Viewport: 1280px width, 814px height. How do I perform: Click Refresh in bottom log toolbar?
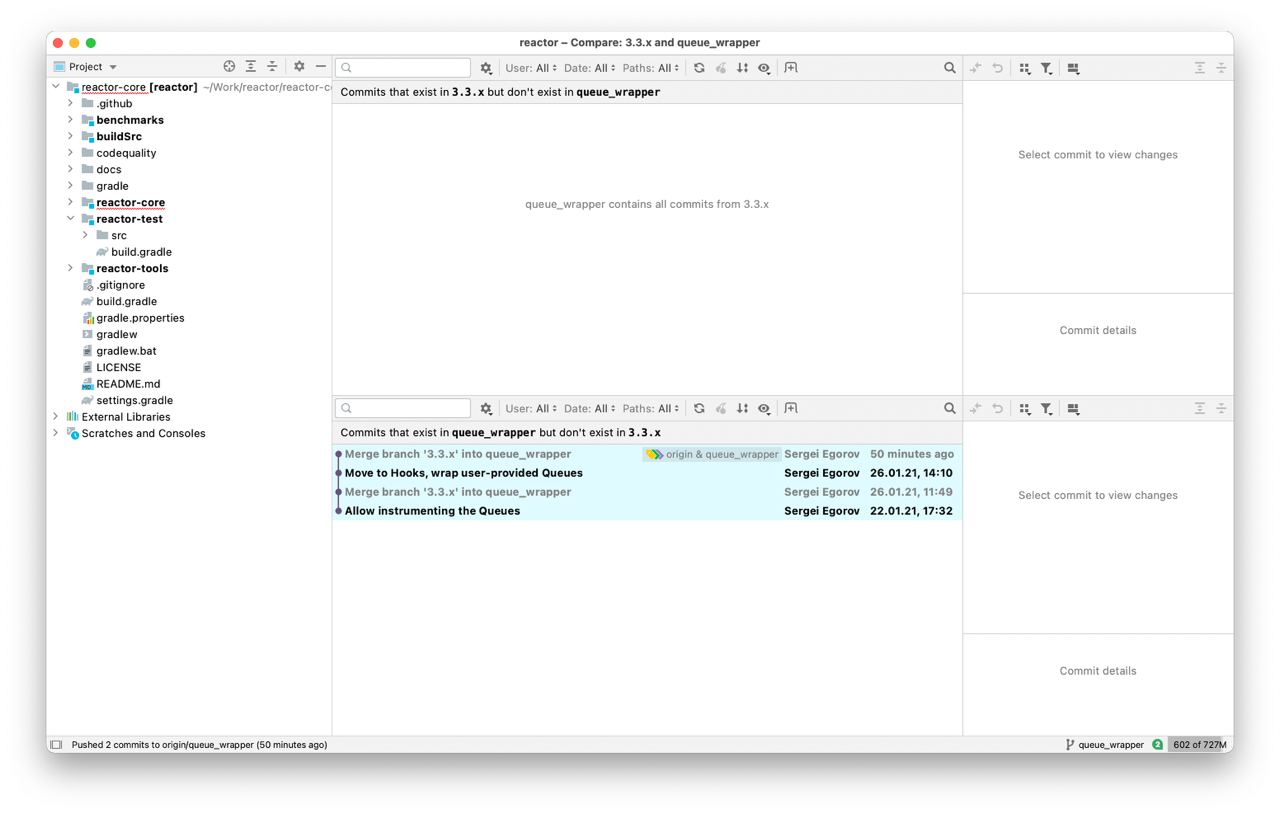pos(699,409)
